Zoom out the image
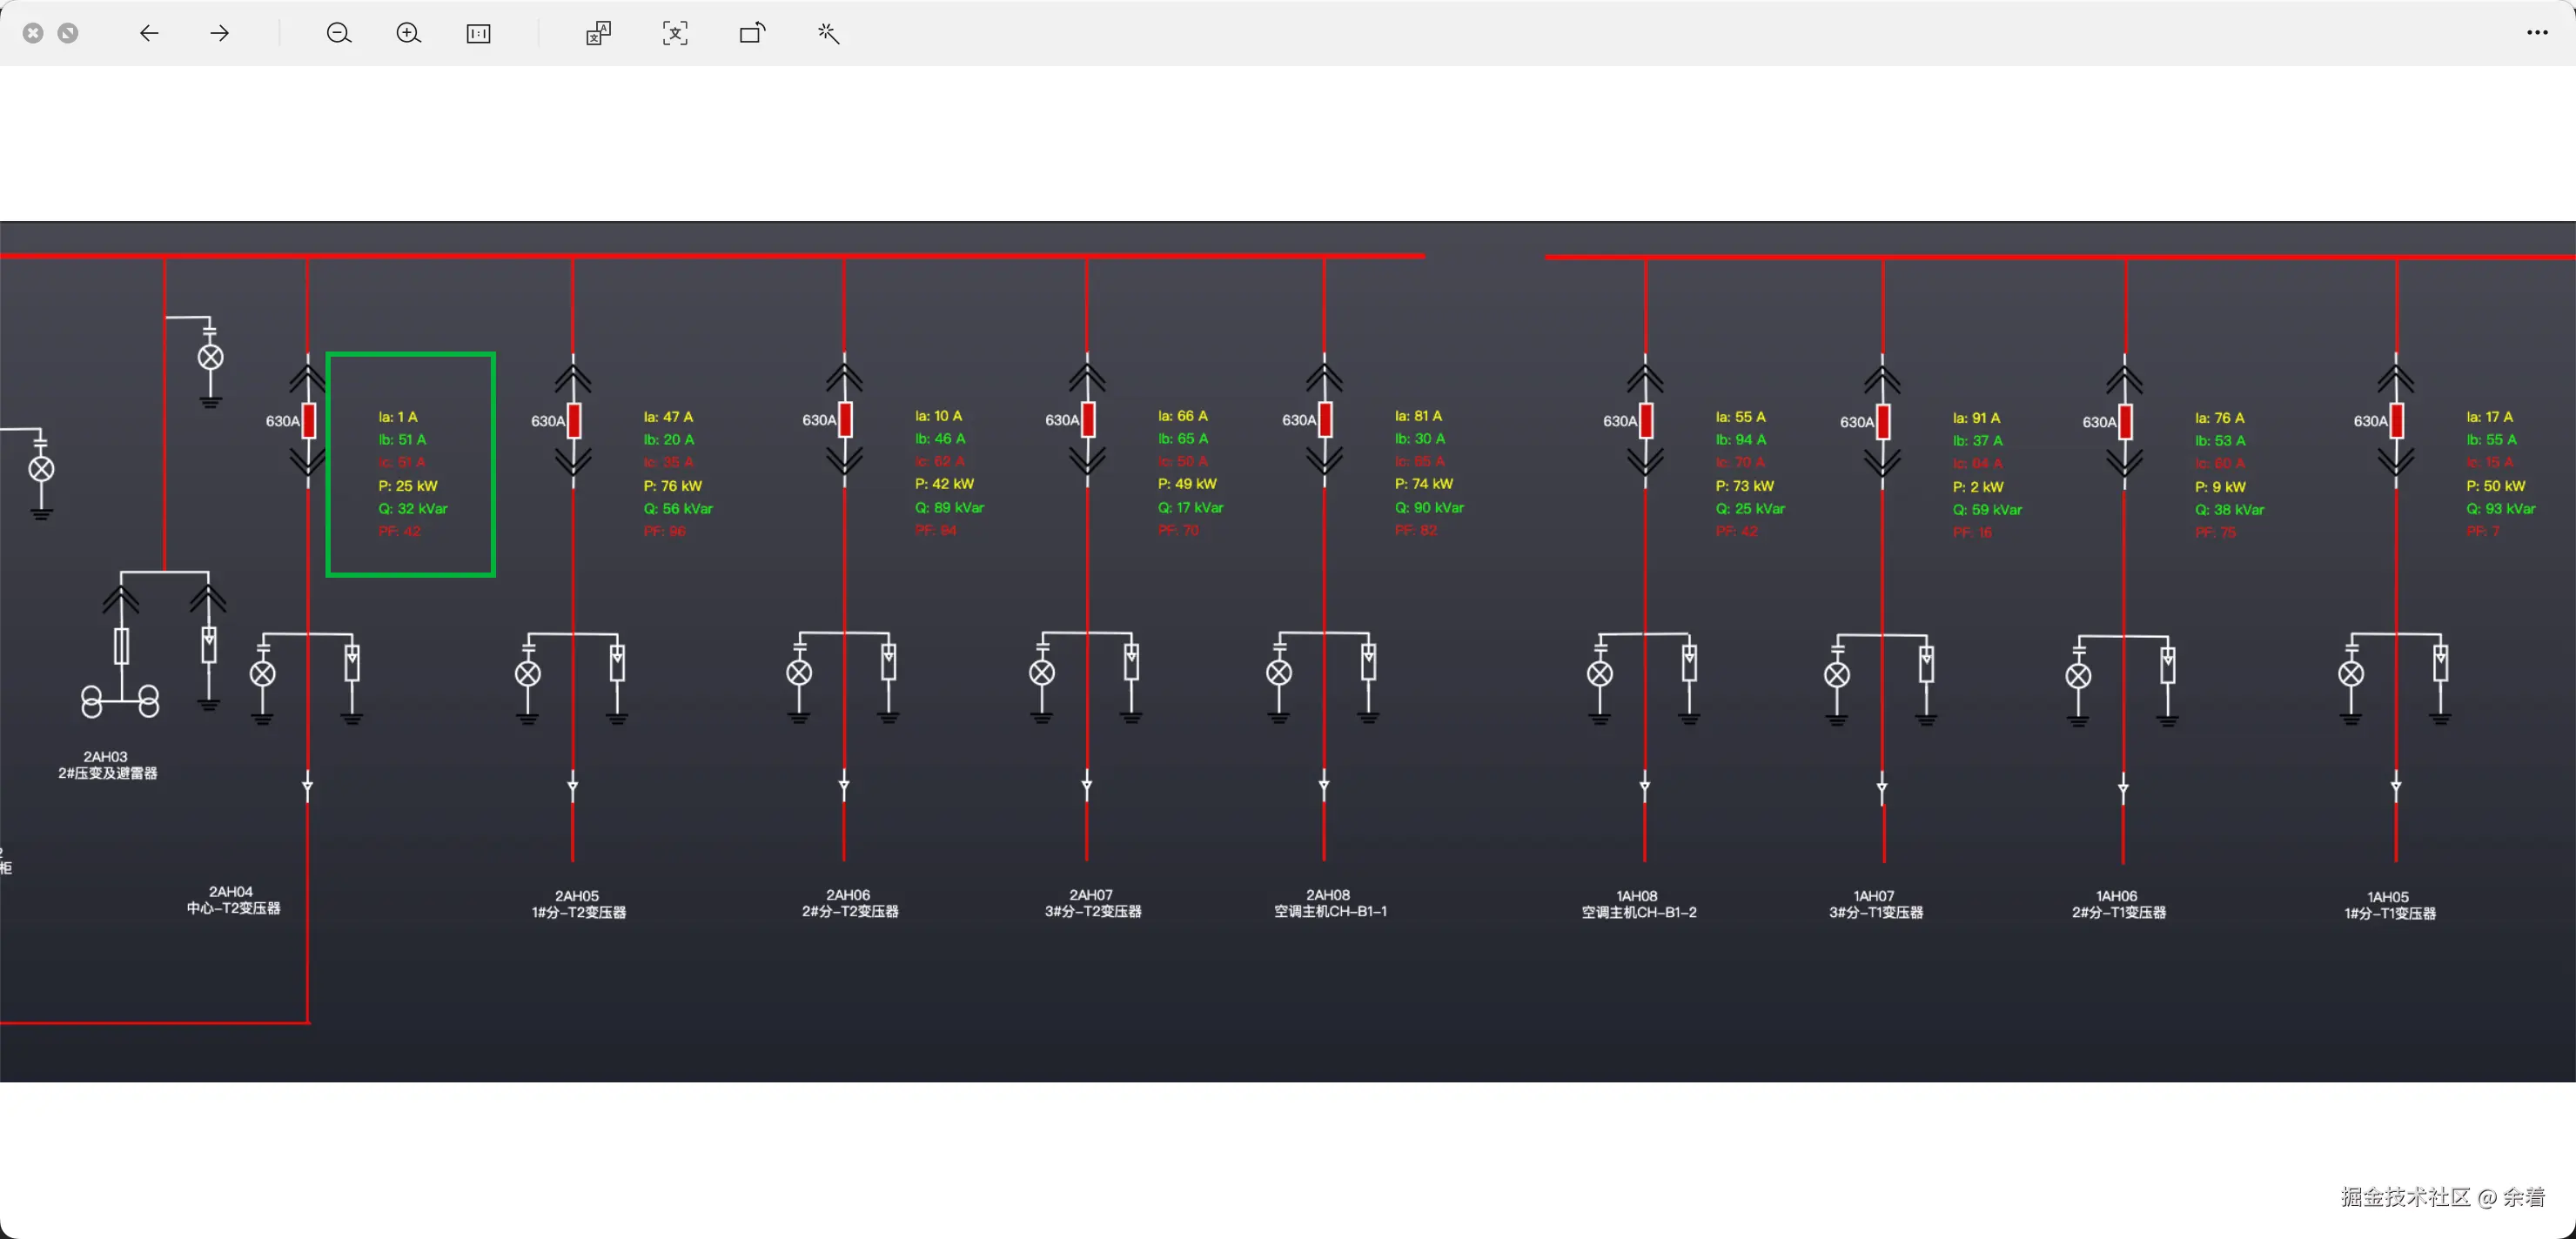Screen dimensions: 2576x1239 339,33
